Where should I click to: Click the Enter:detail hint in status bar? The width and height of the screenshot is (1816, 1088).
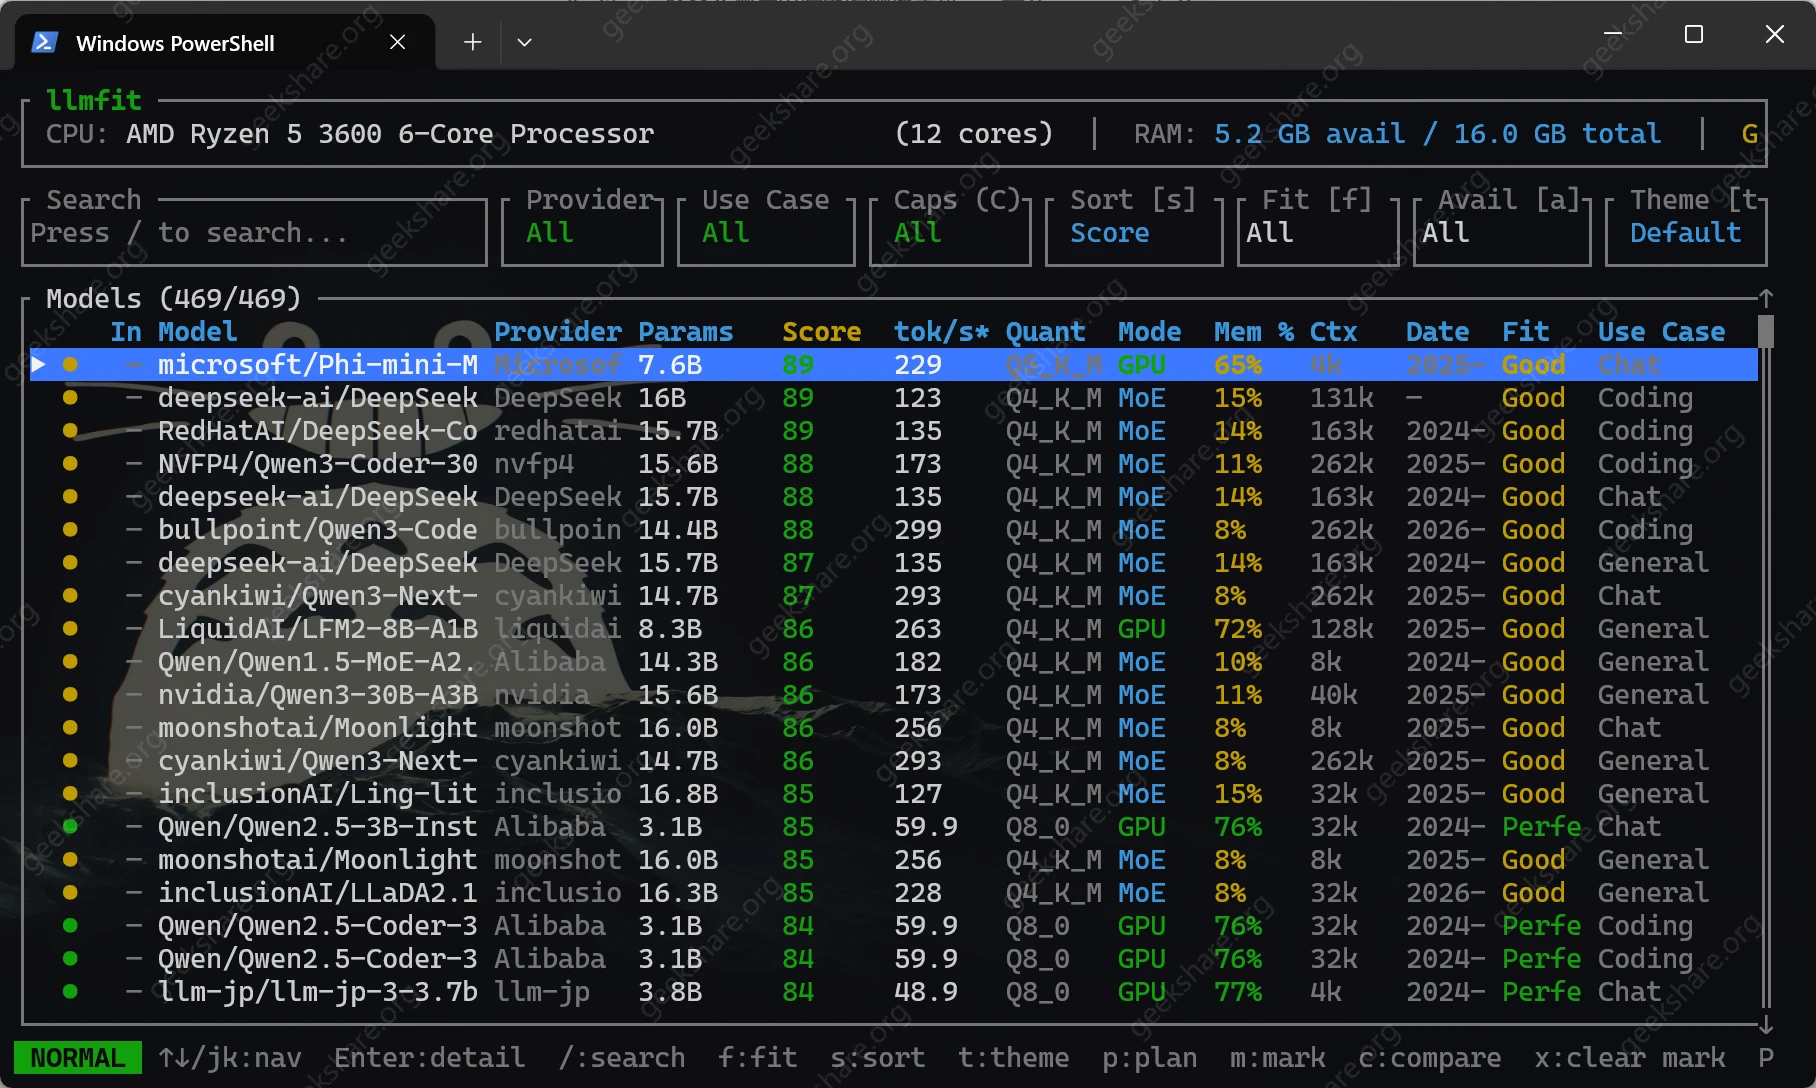click(430, 1058)
